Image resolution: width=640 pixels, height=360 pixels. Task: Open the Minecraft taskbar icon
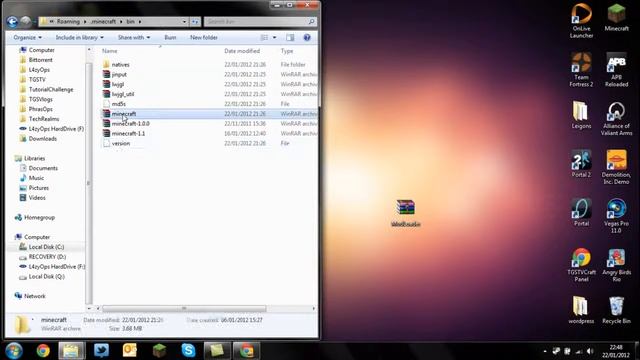click(159, 351)
